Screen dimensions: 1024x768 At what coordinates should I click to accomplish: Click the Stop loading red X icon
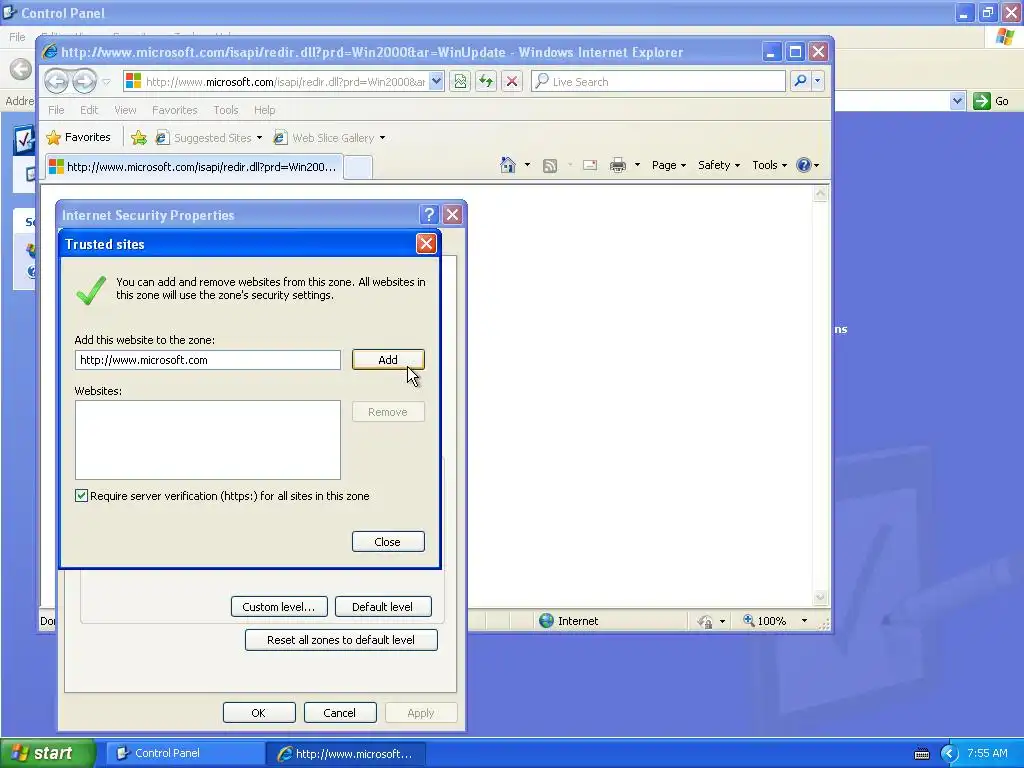[512, 82]
